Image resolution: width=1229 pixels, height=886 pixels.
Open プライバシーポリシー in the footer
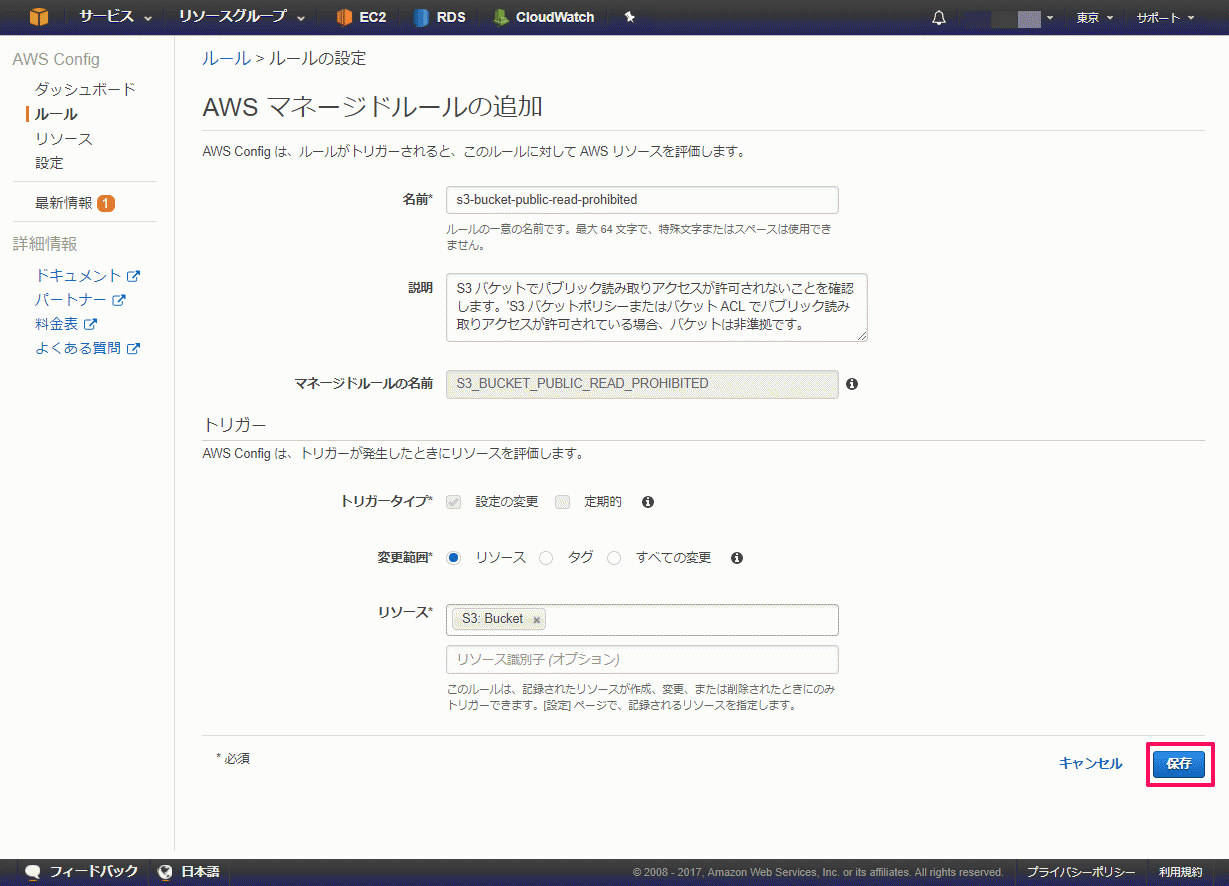pos(1081,872)
